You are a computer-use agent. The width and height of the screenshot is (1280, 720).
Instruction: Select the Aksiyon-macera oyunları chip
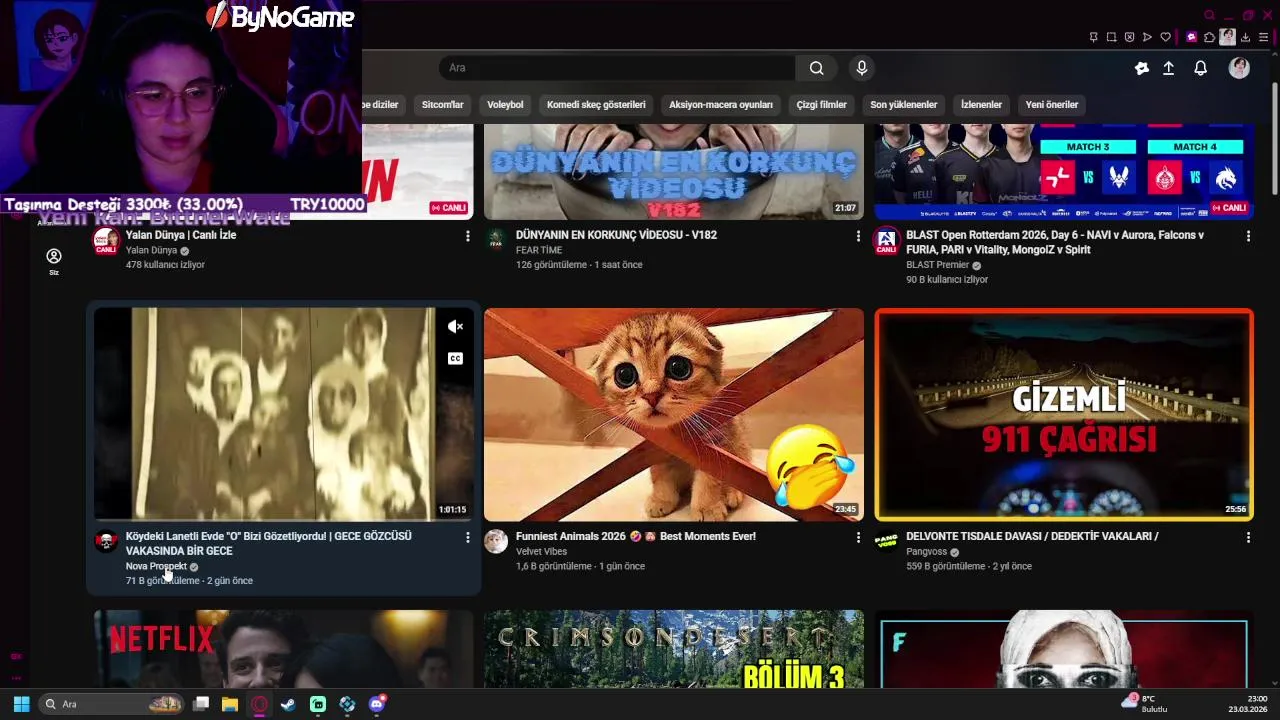coord(721,105)
